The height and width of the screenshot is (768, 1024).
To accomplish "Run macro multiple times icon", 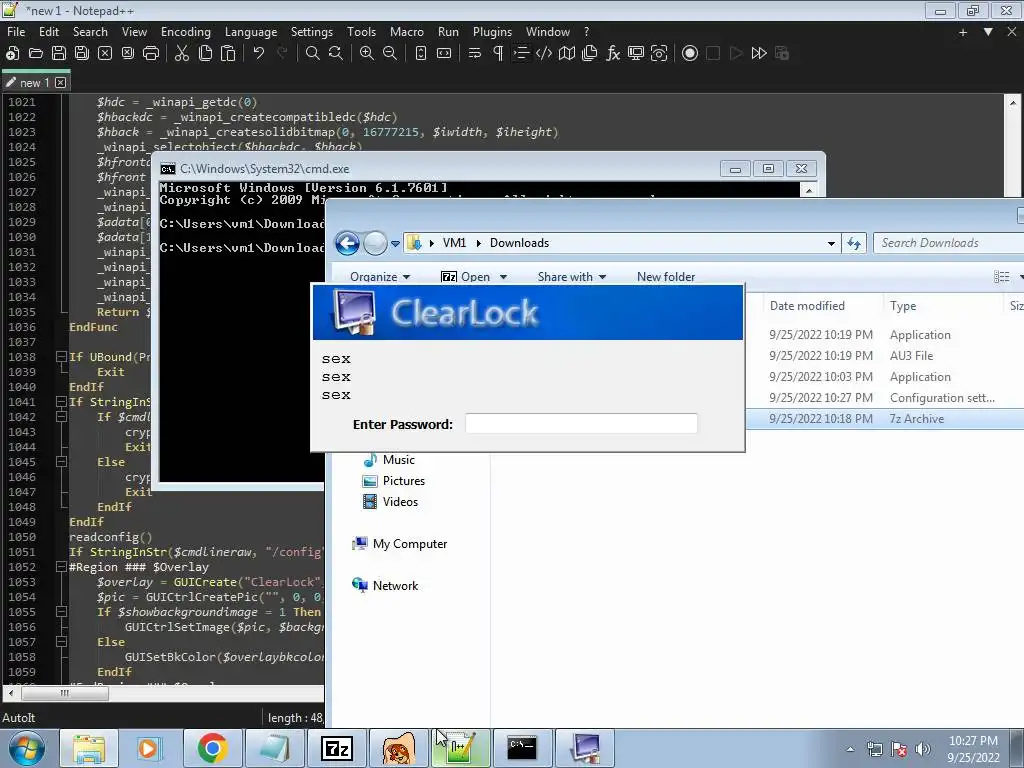I will [759, 54].
